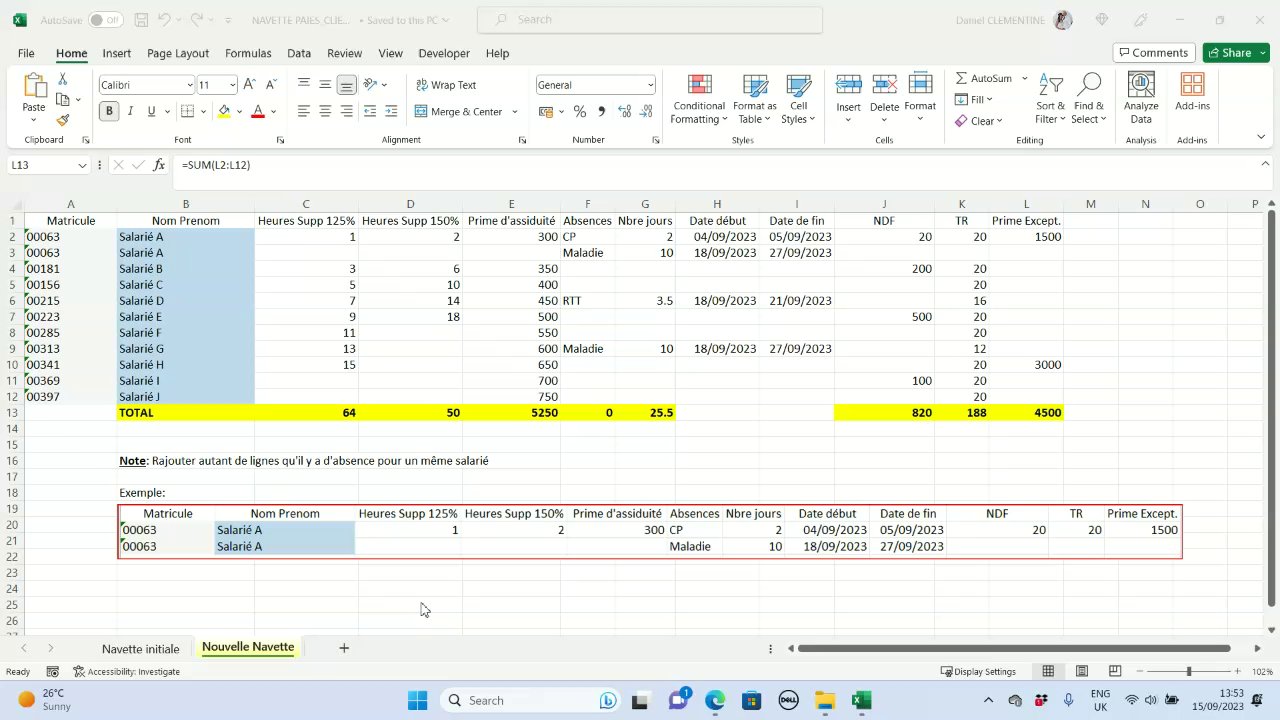Open the Comments pane button
1280x720 pixels.
(1153, 53)
